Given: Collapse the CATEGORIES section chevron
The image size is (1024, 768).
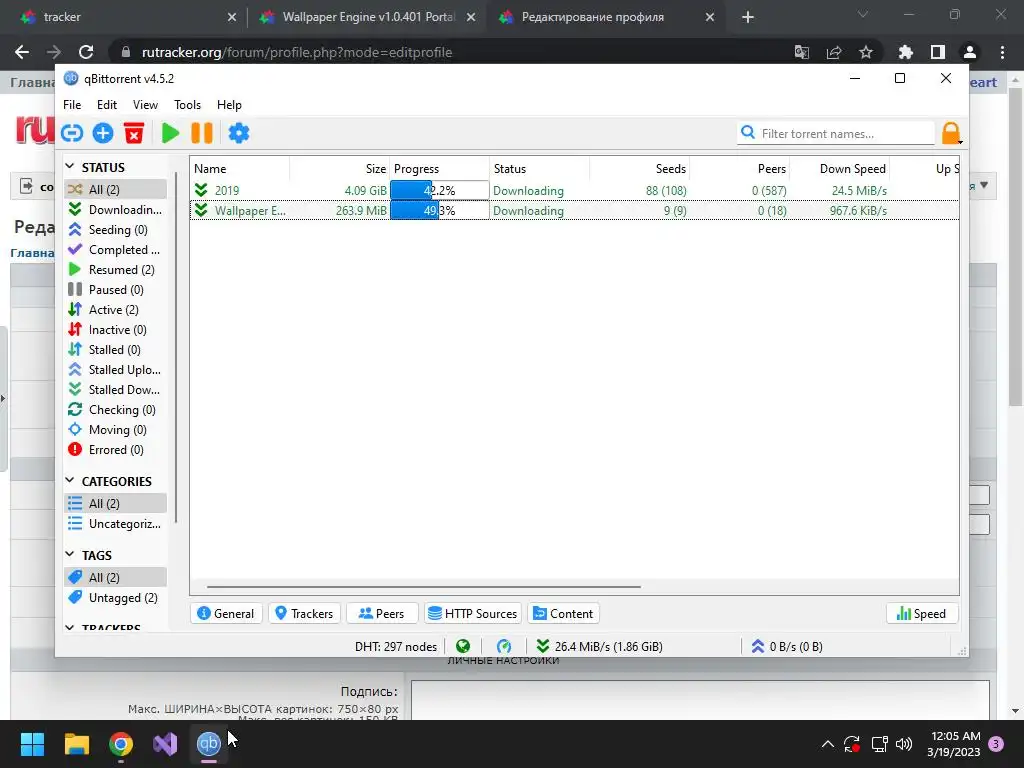Looking at the screenshot, I should point(70,481).
